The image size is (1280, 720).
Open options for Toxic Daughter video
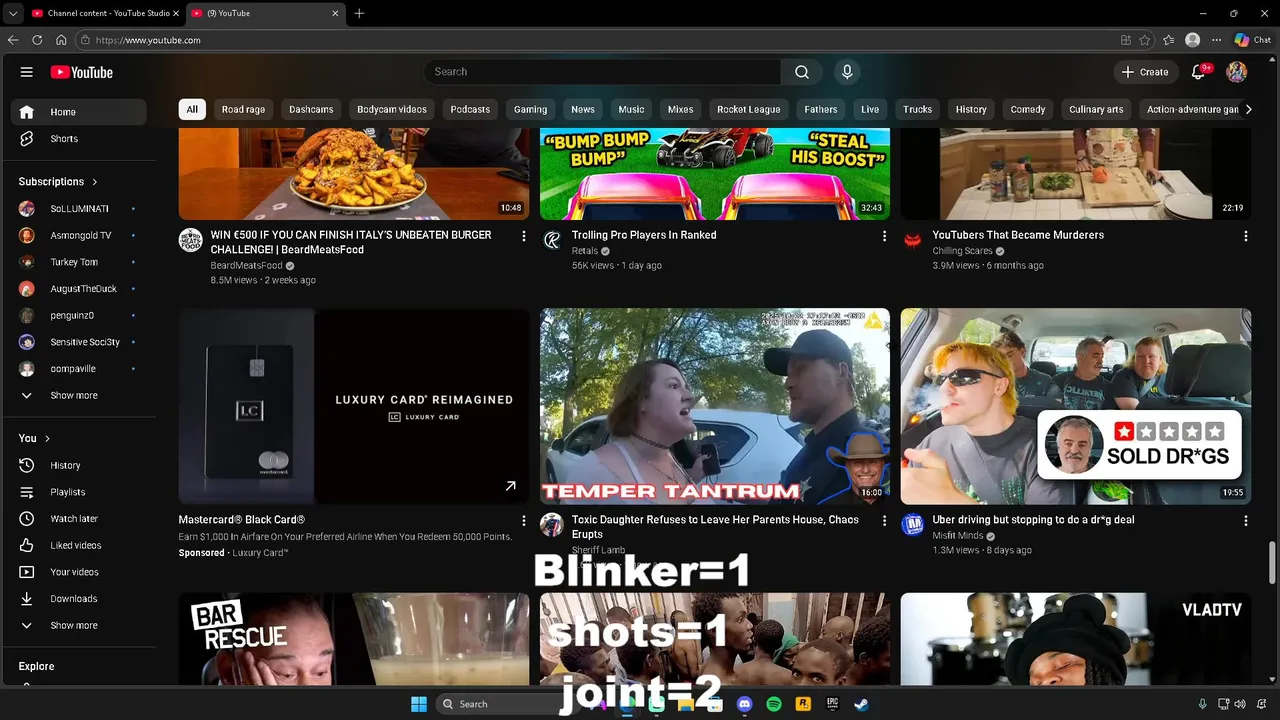(x=884, y=521)
